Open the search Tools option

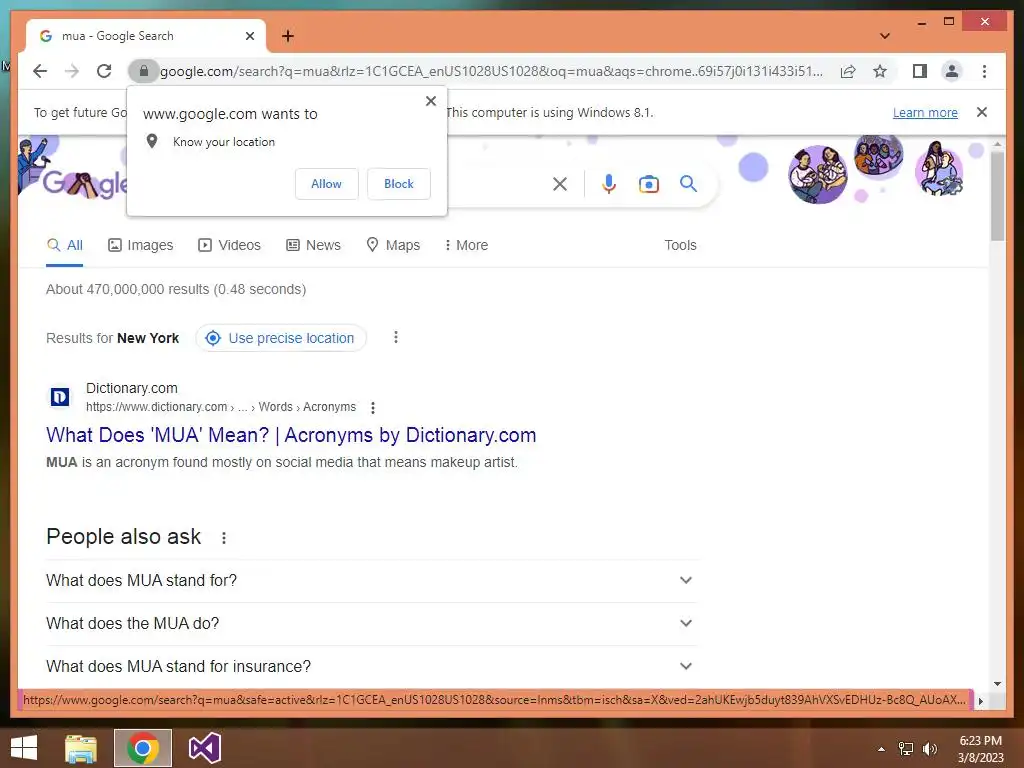pyautogui.click(x=680, y=246)
